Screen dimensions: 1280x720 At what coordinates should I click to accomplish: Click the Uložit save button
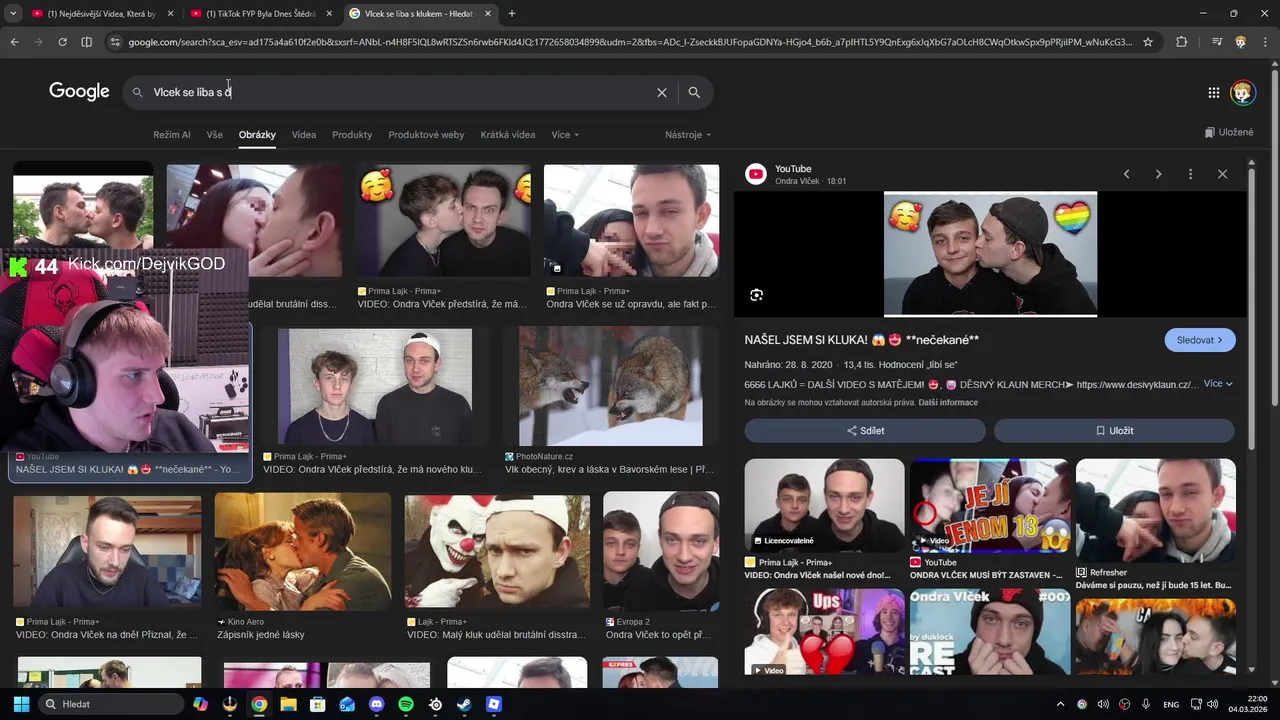tap(1114, 431)
